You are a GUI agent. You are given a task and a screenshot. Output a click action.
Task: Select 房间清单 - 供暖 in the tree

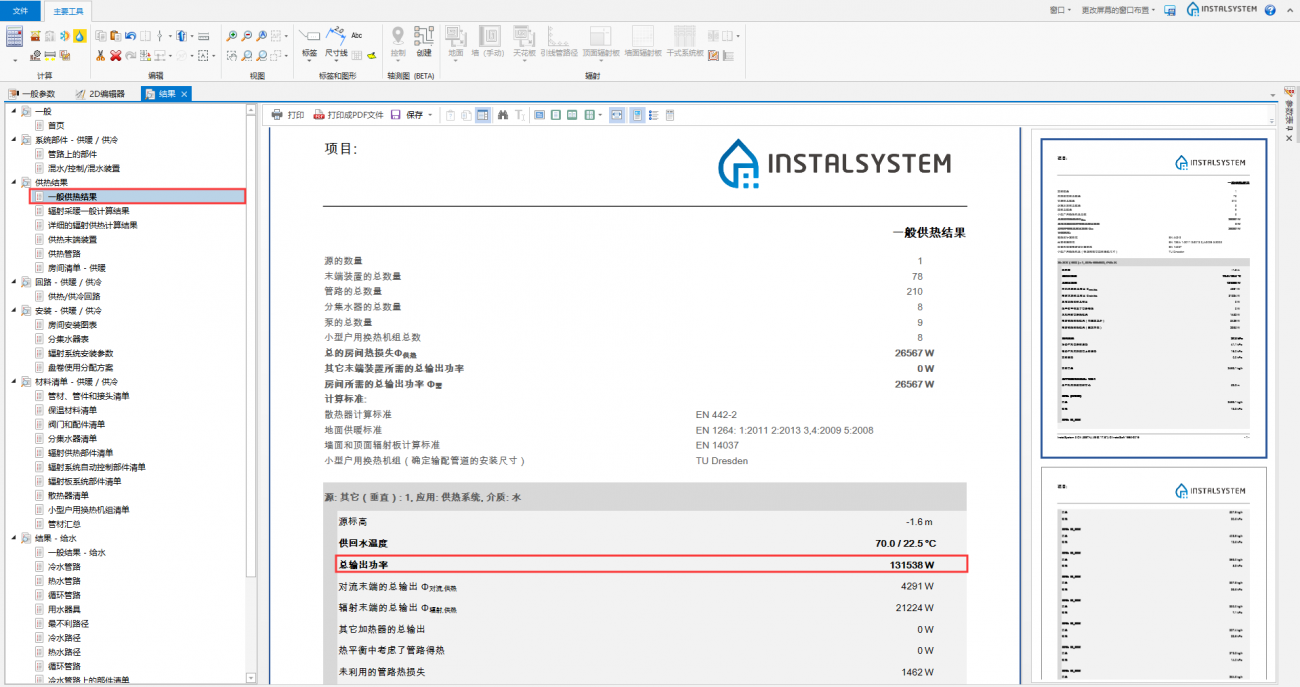point(76,268)
